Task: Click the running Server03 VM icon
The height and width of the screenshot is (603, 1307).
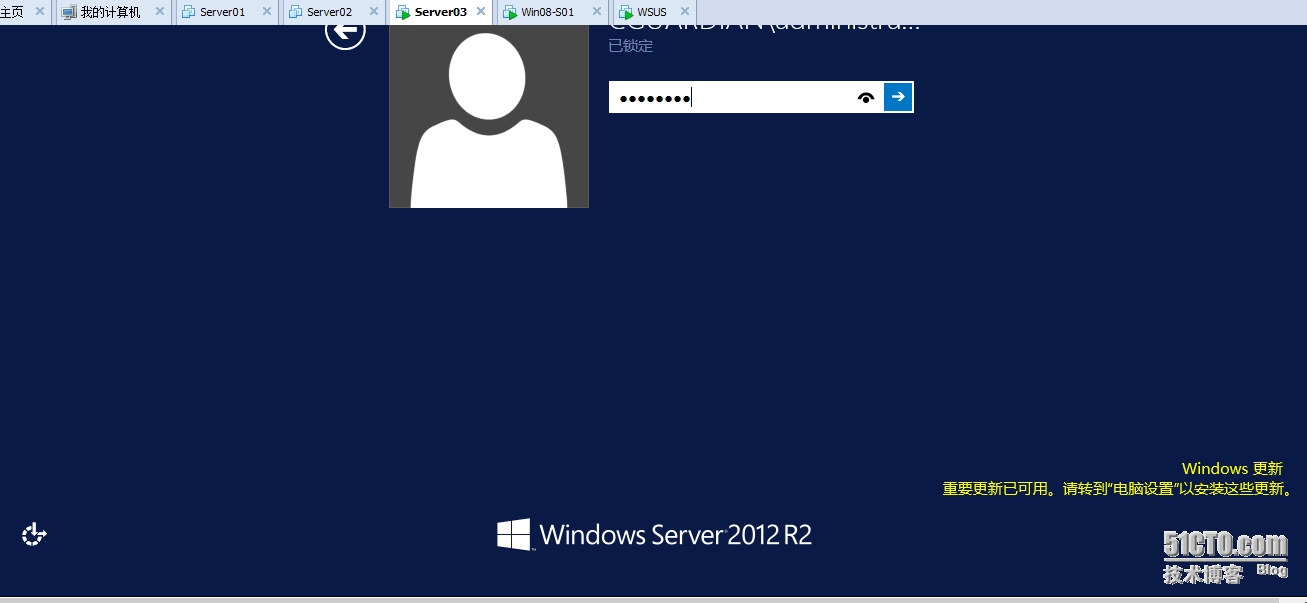Action: pyautogui.click(x=403, y=12)
